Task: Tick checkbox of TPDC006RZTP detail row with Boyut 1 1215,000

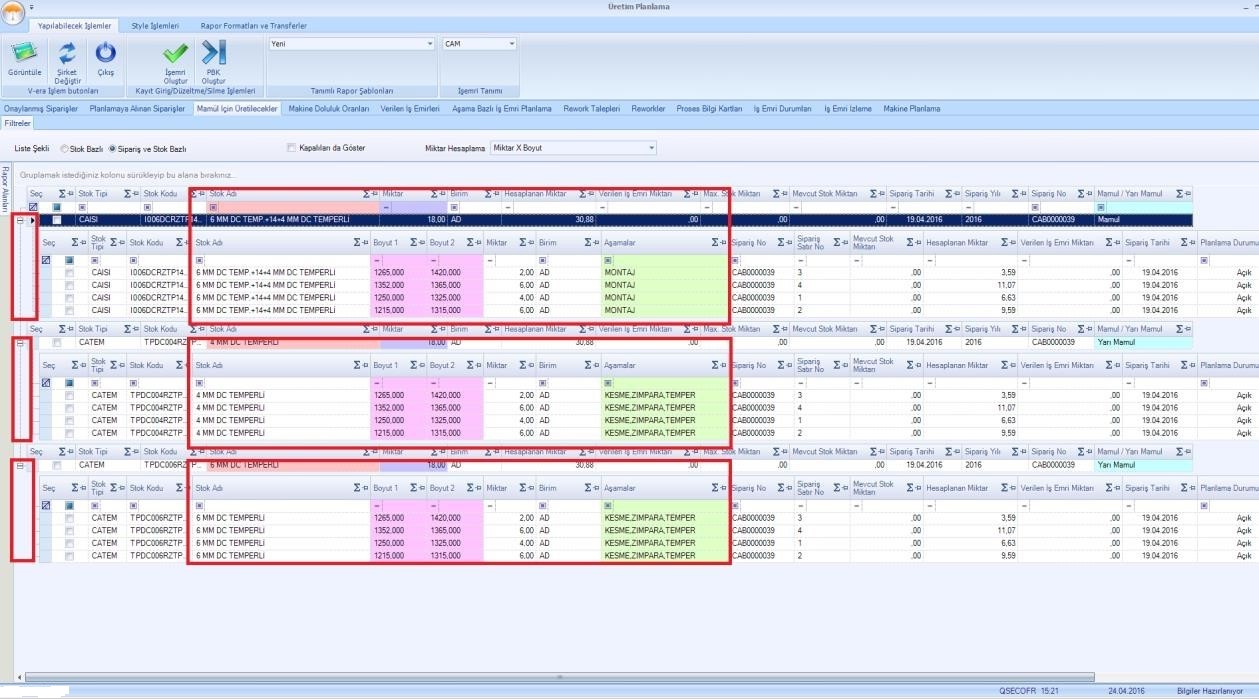Action: pos(69,556)
